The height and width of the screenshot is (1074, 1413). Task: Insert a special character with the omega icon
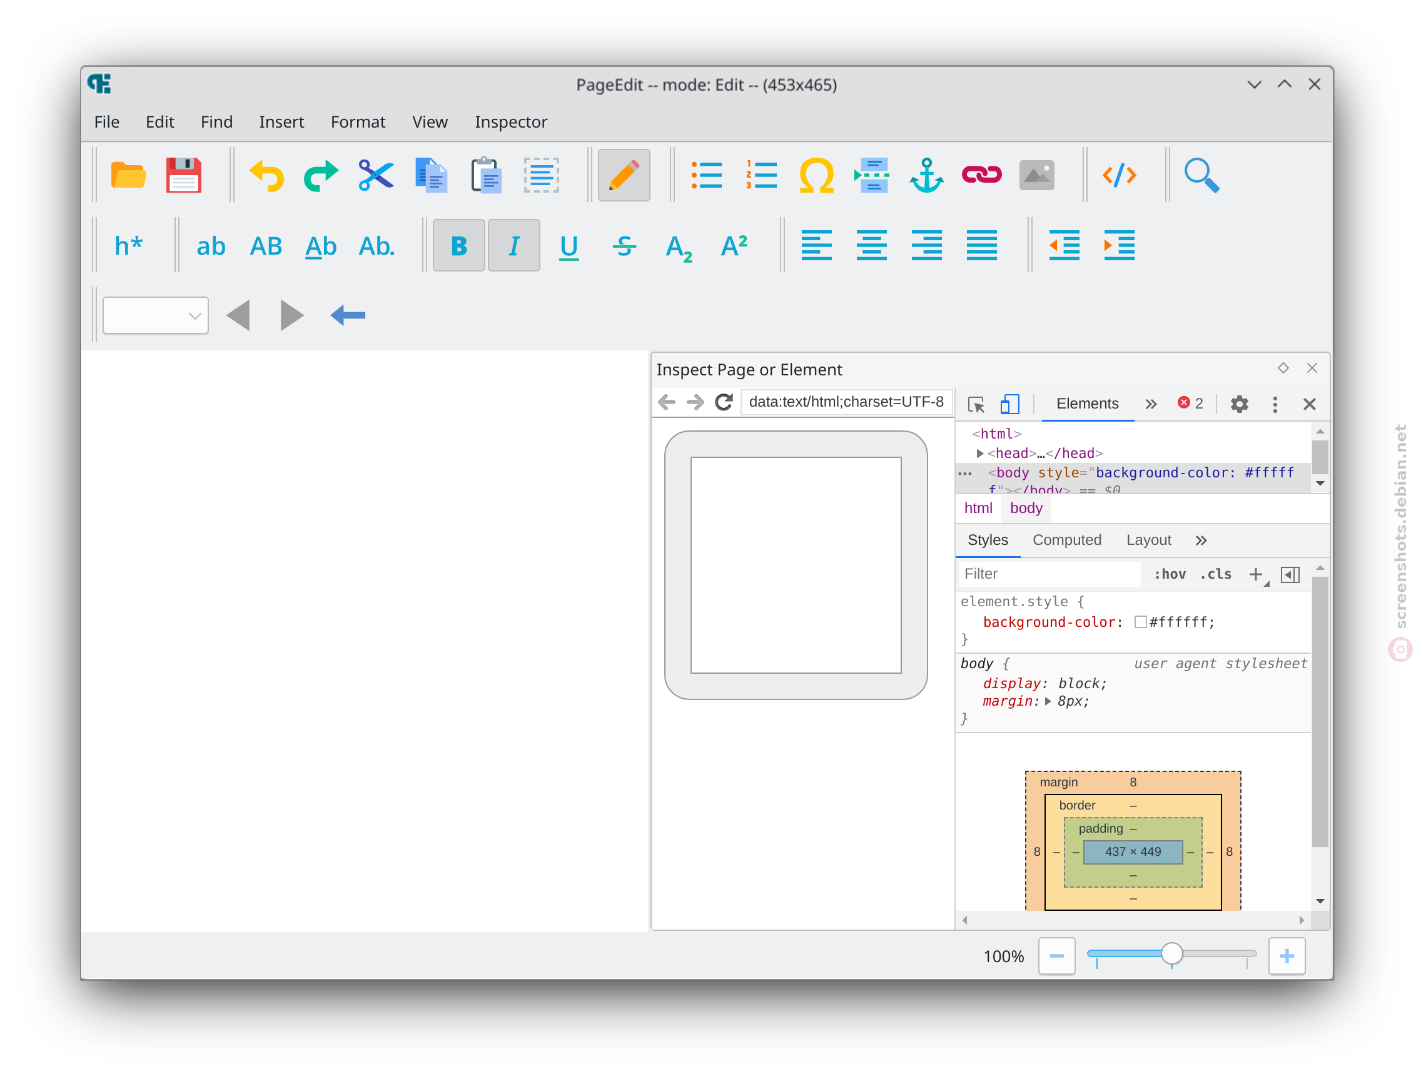pos(817,176)
